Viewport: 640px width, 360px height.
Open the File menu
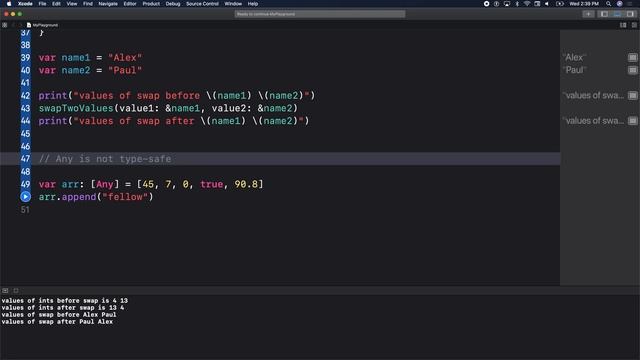pos(42,4)
